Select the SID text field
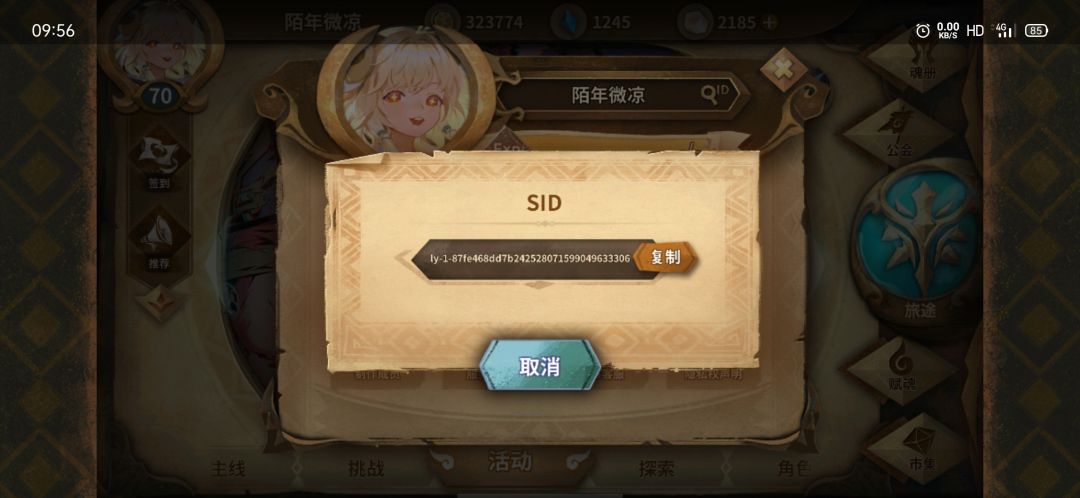Image resolution: width=1080 pixels, height=498 pixels. point(530,259)
